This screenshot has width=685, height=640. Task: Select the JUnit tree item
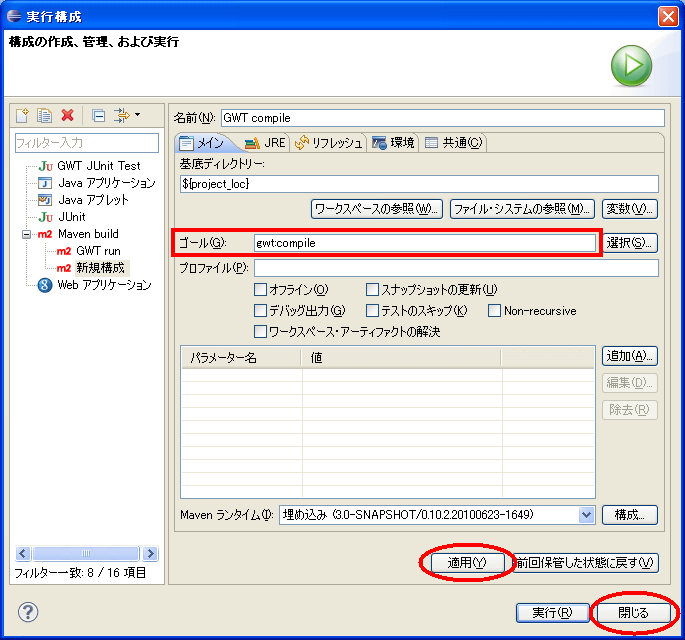tap(72, 217)
